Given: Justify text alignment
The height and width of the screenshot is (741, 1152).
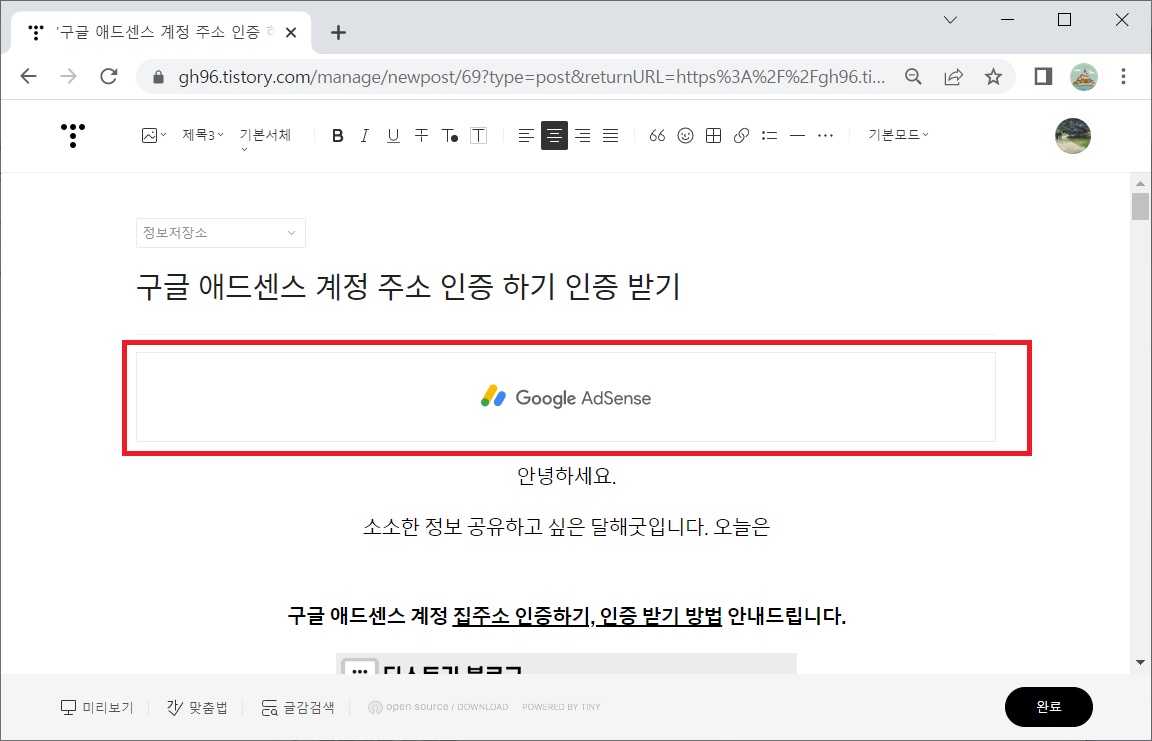Looking at the screenshot, I should tap(611, 135).
